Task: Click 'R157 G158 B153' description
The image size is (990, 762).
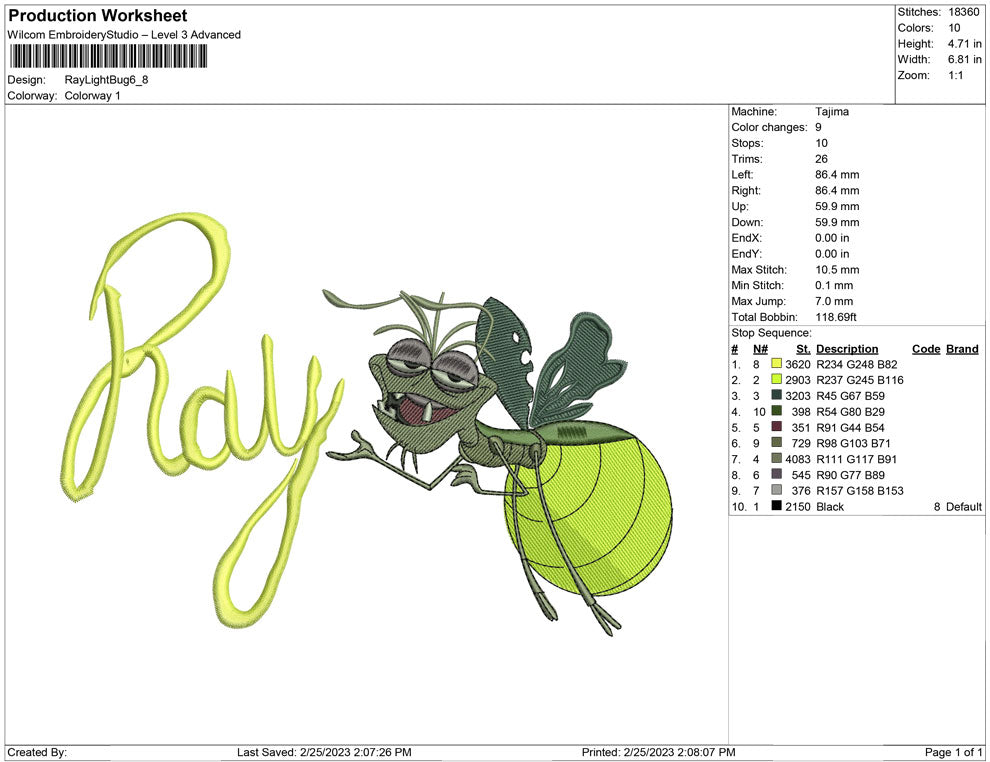Action: point(859,491)
